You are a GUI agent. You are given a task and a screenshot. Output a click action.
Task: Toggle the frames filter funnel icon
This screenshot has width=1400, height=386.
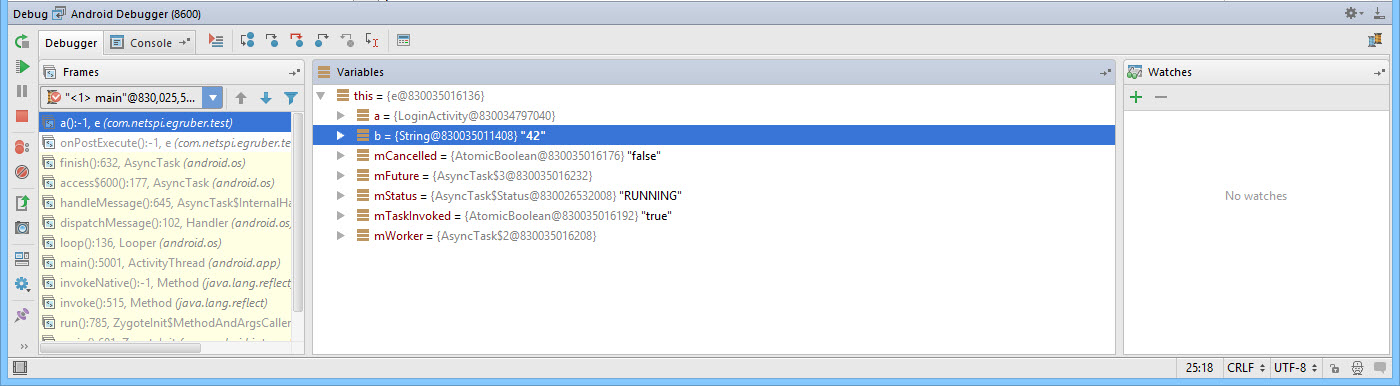[291, 98]
